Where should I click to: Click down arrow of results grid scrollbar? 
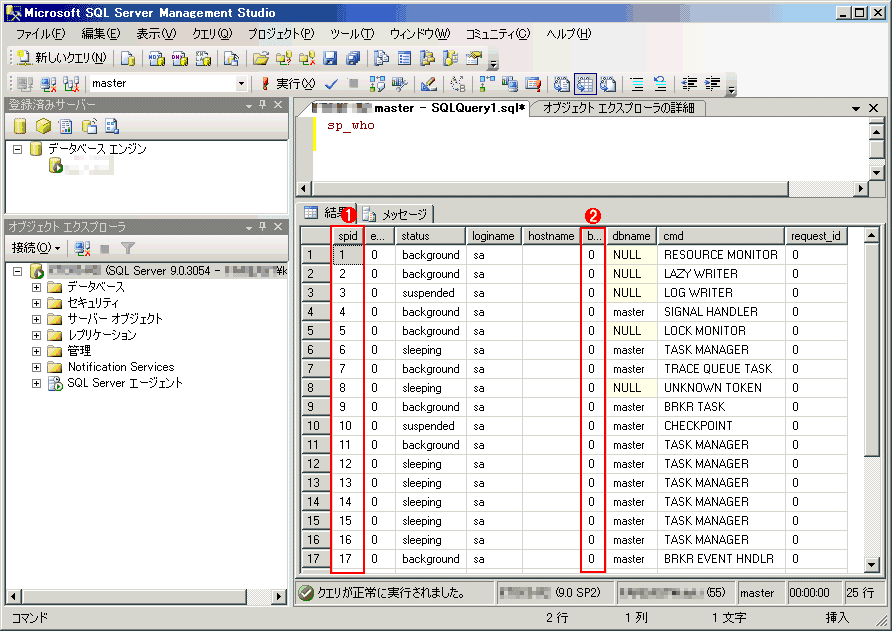pyautogui.click(x=872, y=564)
